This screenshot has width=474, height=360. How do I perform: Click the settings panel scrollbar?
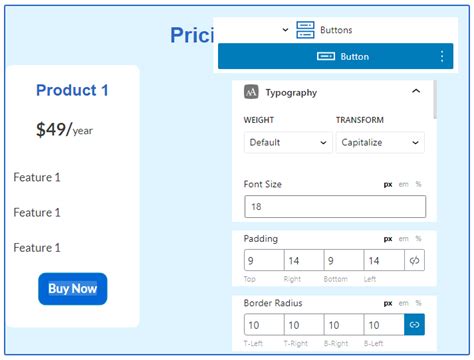coord(435,99)
